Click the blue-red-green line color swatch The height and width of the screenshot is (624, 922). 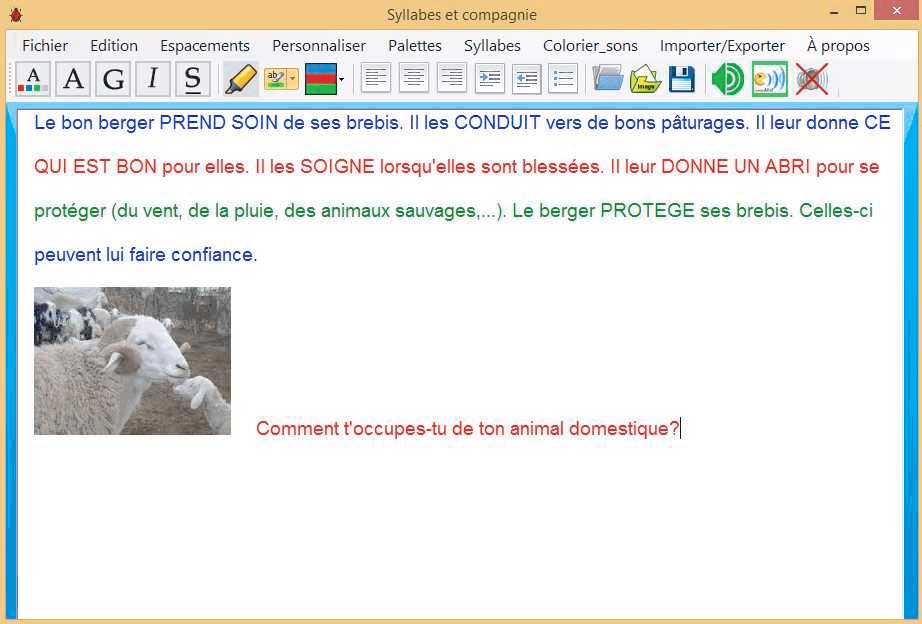pyautogui.click(x=320, y=79)
